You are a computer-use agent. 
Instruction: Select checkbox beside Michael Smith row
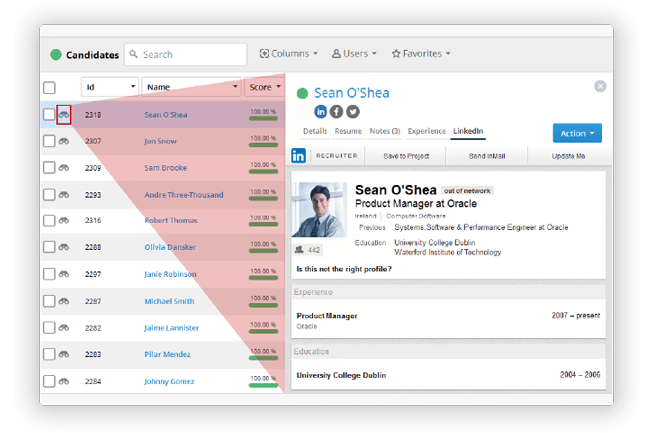click(x=49, y=301)
